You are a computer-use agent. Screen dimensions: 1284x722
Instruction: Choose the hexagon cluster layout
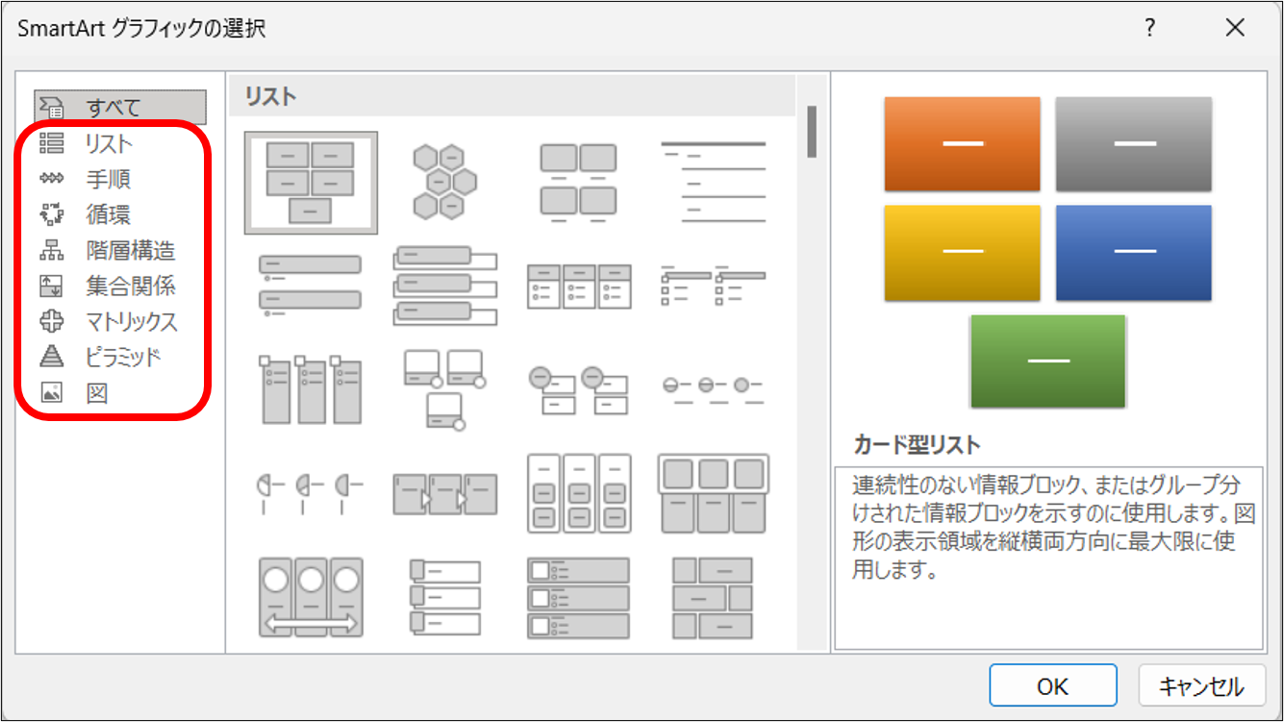444,181
